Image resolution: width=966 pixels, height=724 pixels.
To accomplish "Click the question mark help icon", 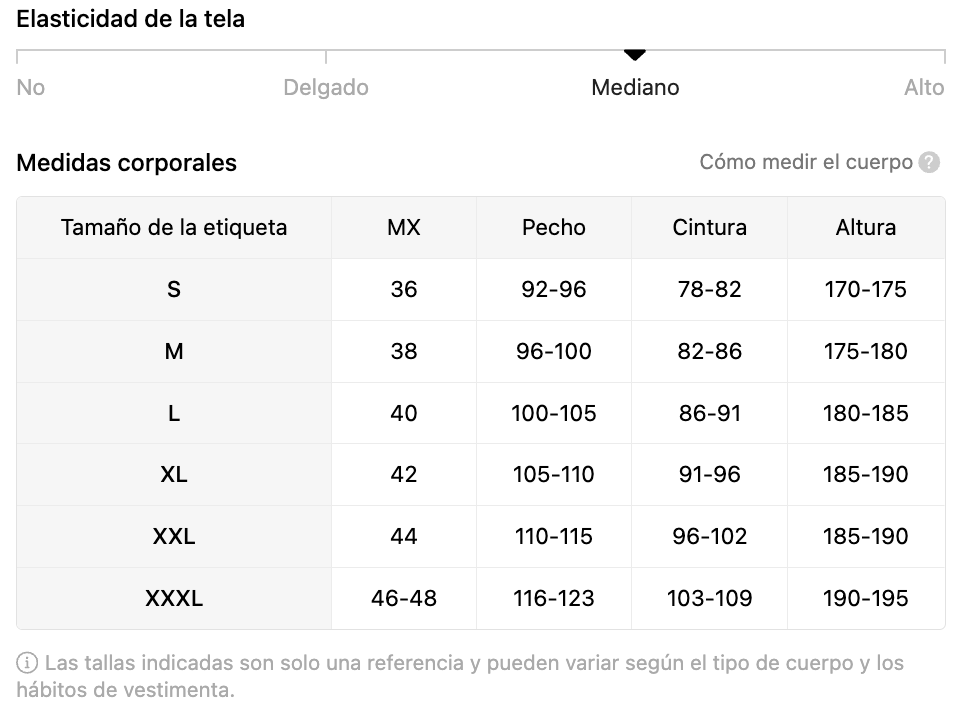I will coord(928,163).
